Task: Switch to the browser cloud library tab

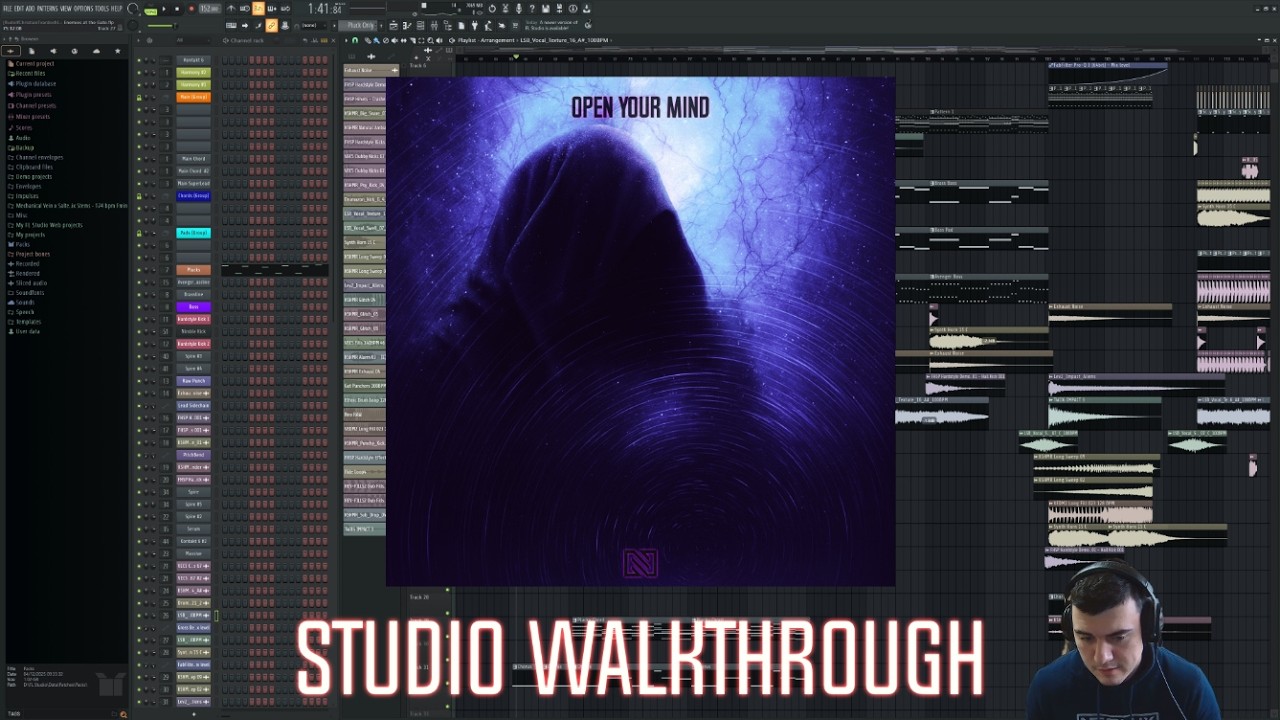Action: coord(96,51)
